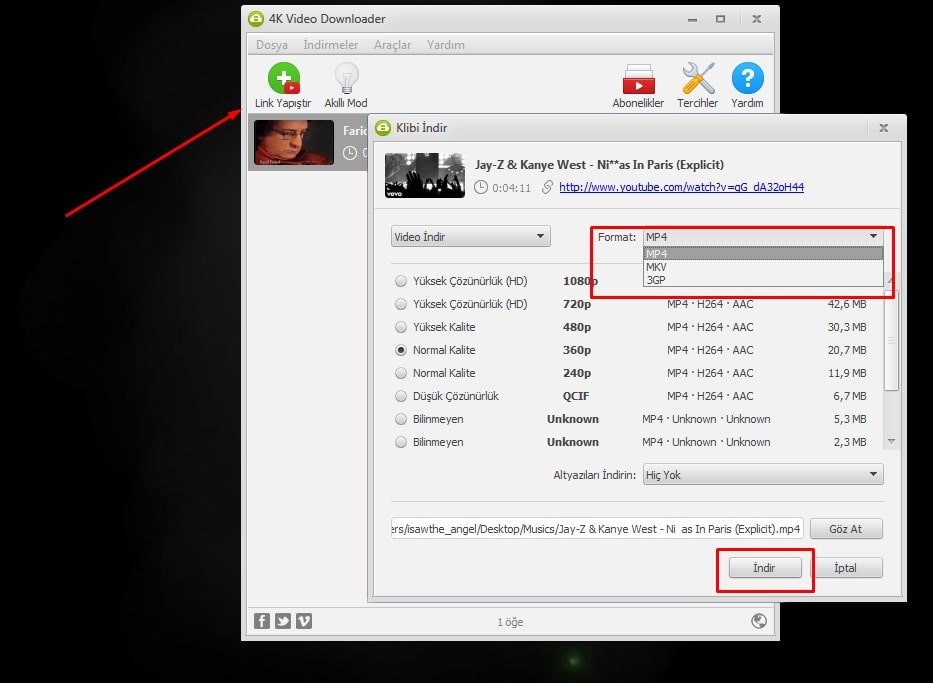Open Altyazıları İndirin Hiç Yok dropdown
This screenshot has height=683, width=933.
pos(763,475)
